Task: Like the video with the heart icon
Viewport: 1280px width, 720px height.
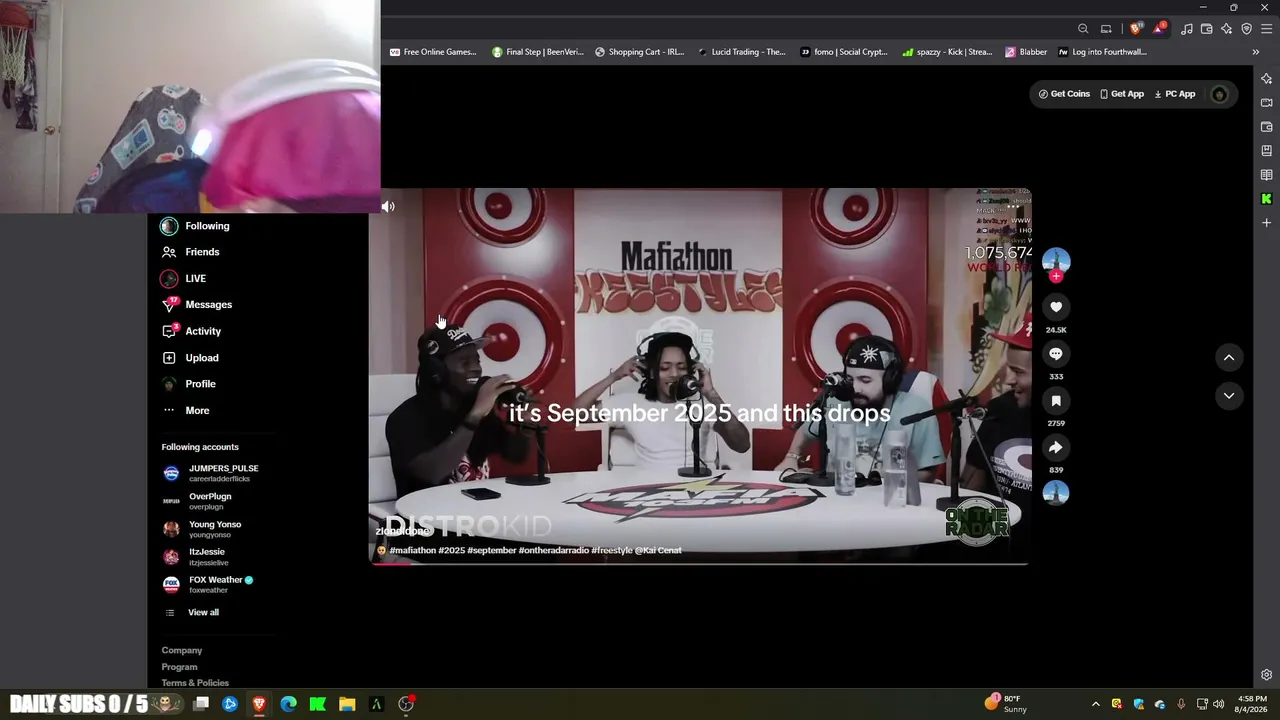Action: click(1056, 307)
